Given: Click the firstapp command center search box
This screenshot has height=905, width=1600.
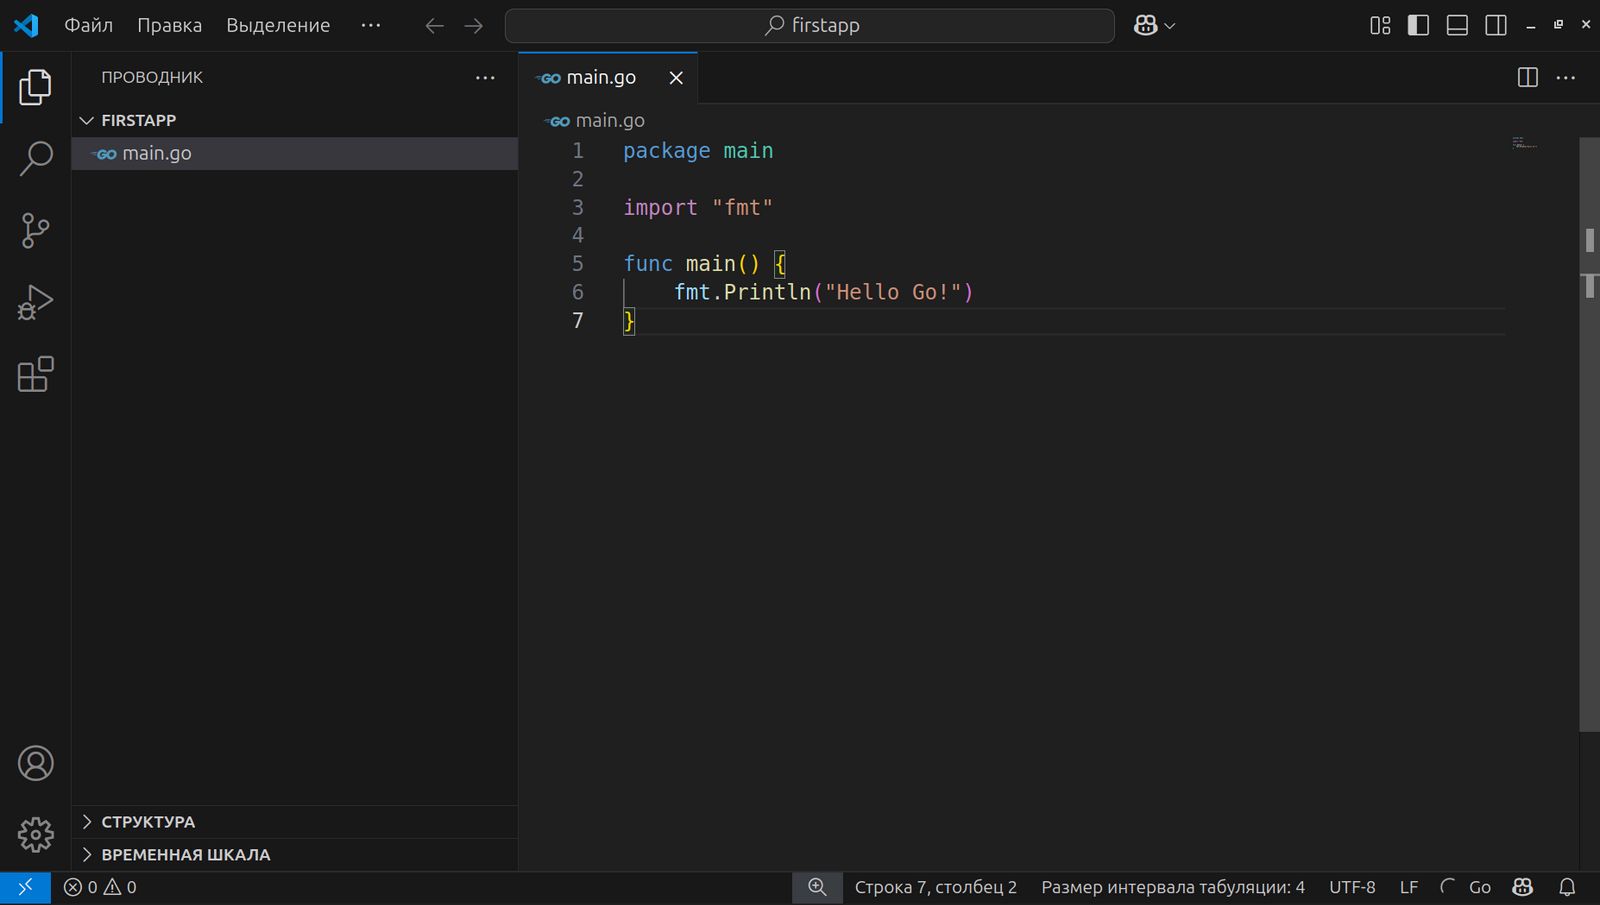Looking at the screenshot, I should 810,26.
